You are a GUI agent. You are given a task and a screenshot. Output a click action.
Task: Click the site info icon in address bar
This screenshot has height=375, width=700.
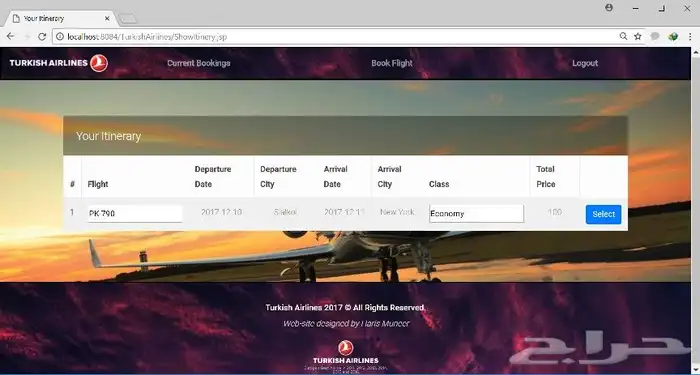(60, 37)
